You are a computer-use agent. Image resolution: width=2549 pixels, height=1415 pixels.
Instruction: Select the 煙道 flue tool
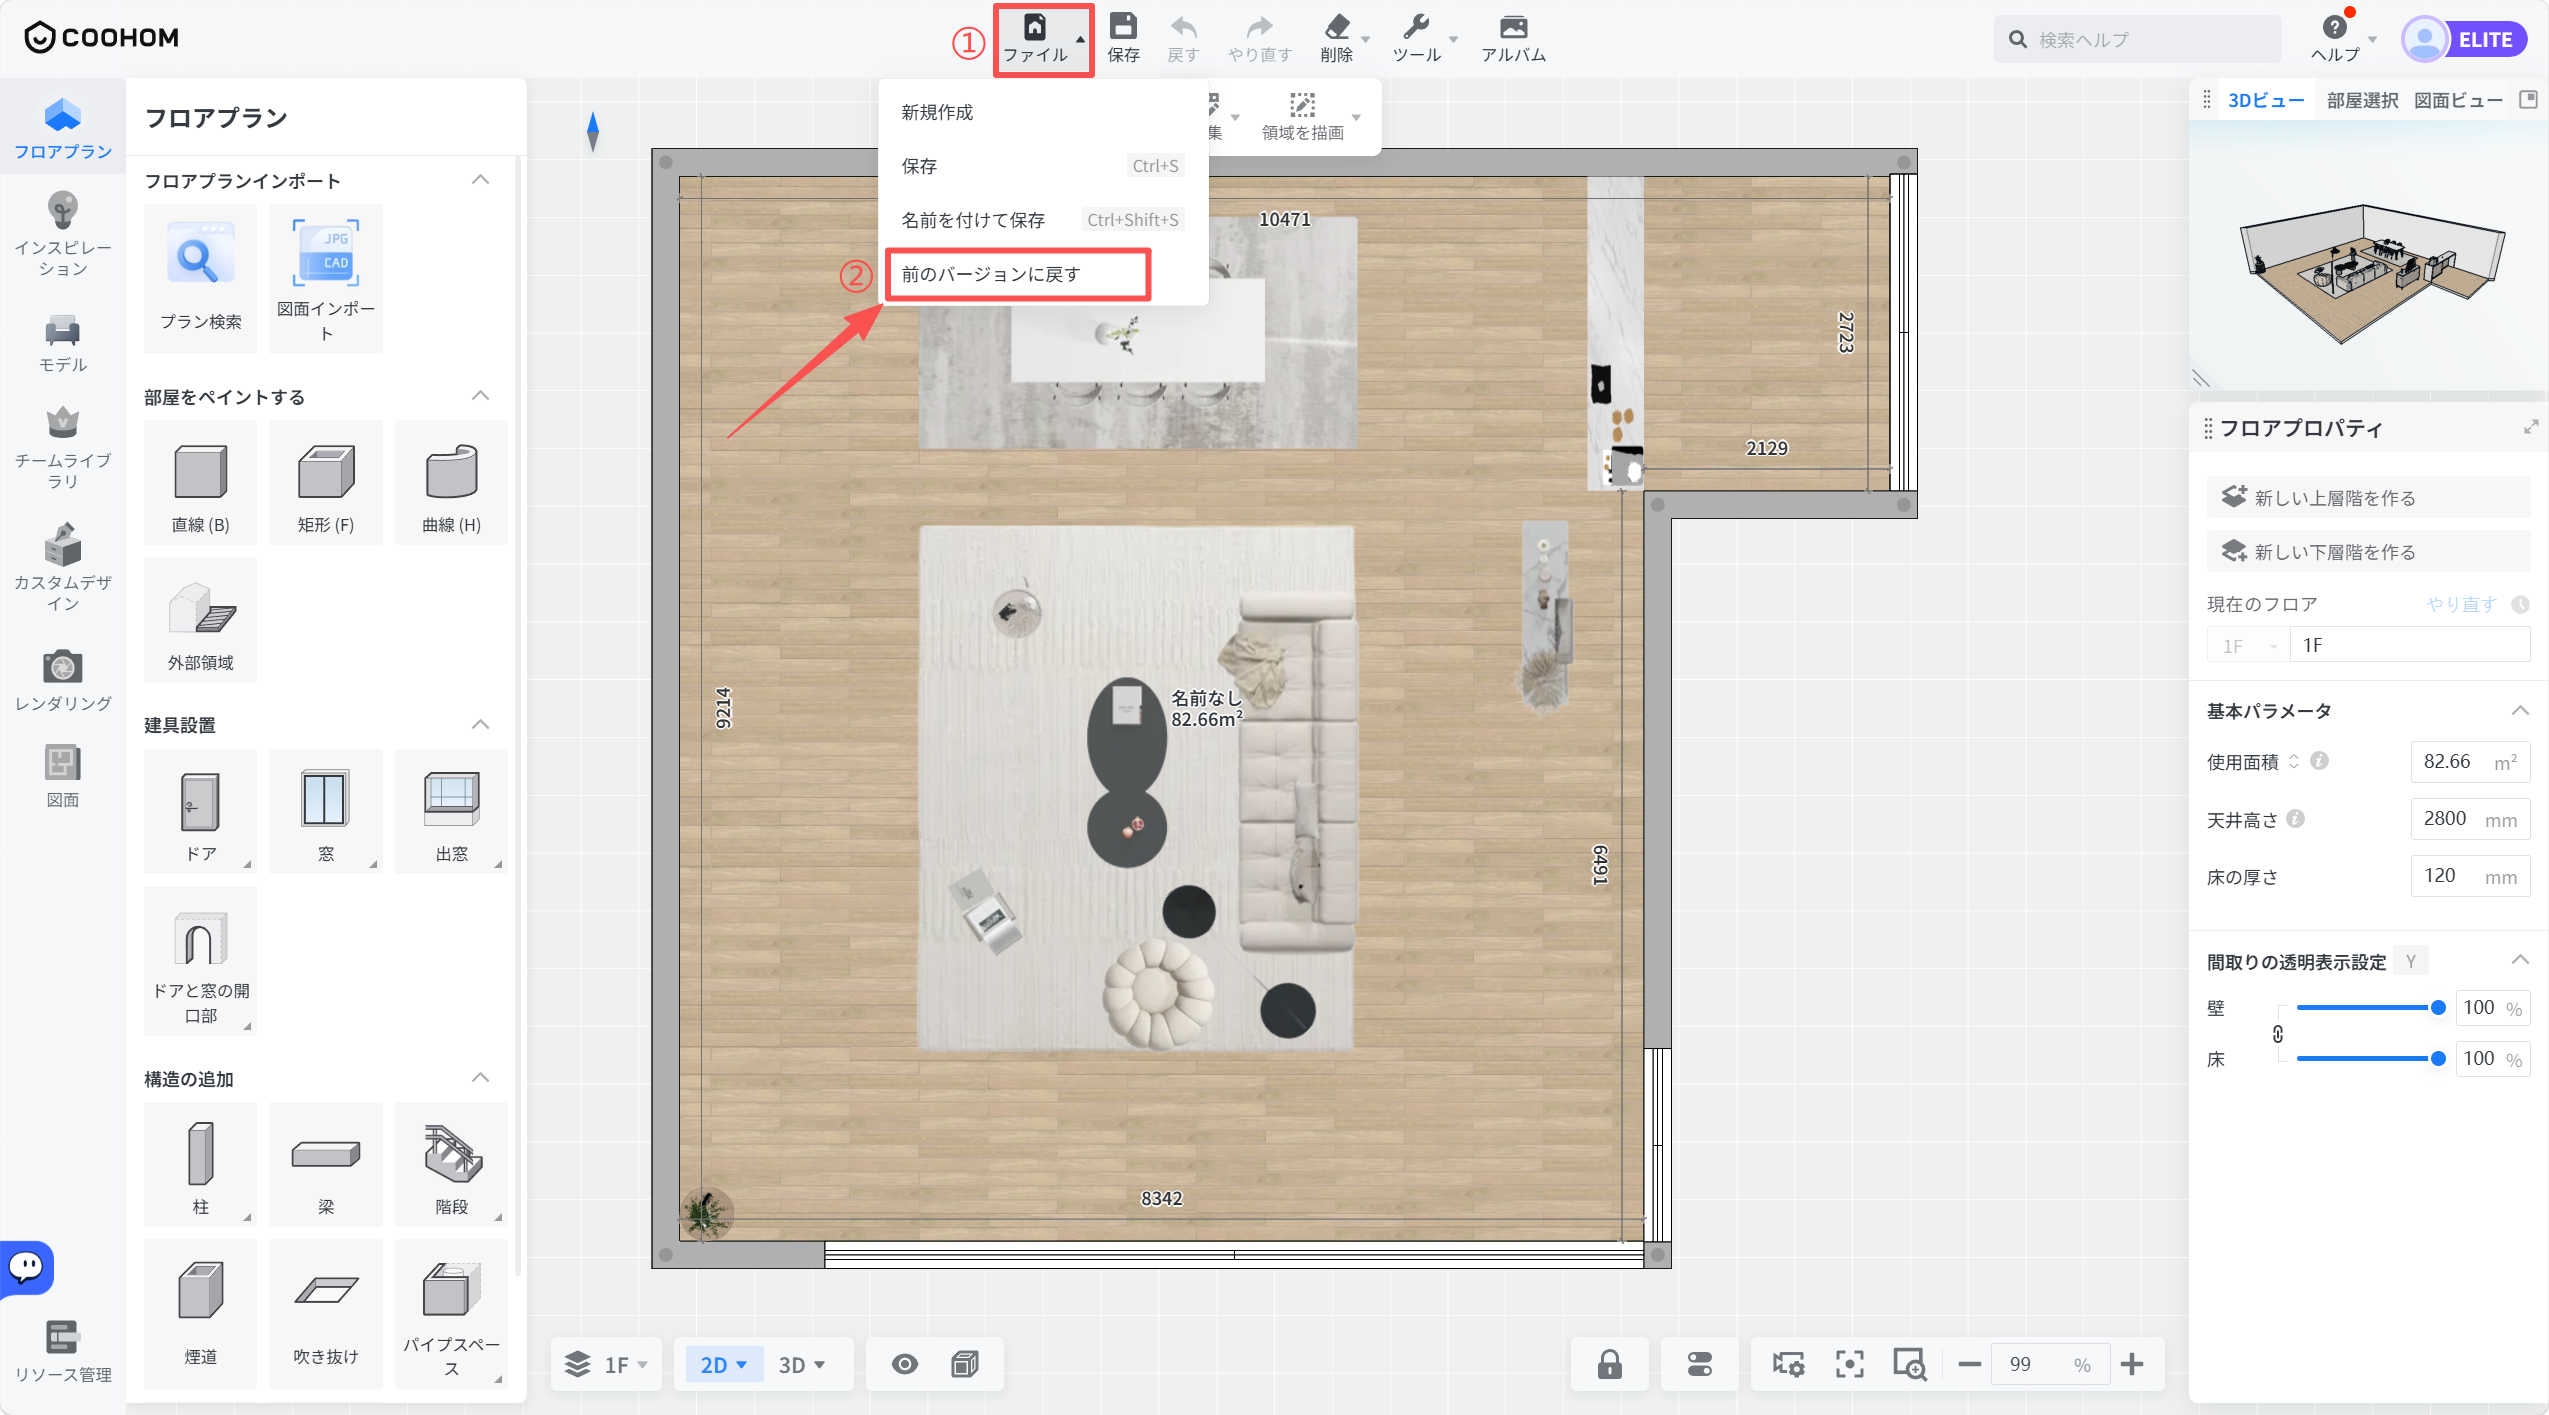[x=200, y=1313]
